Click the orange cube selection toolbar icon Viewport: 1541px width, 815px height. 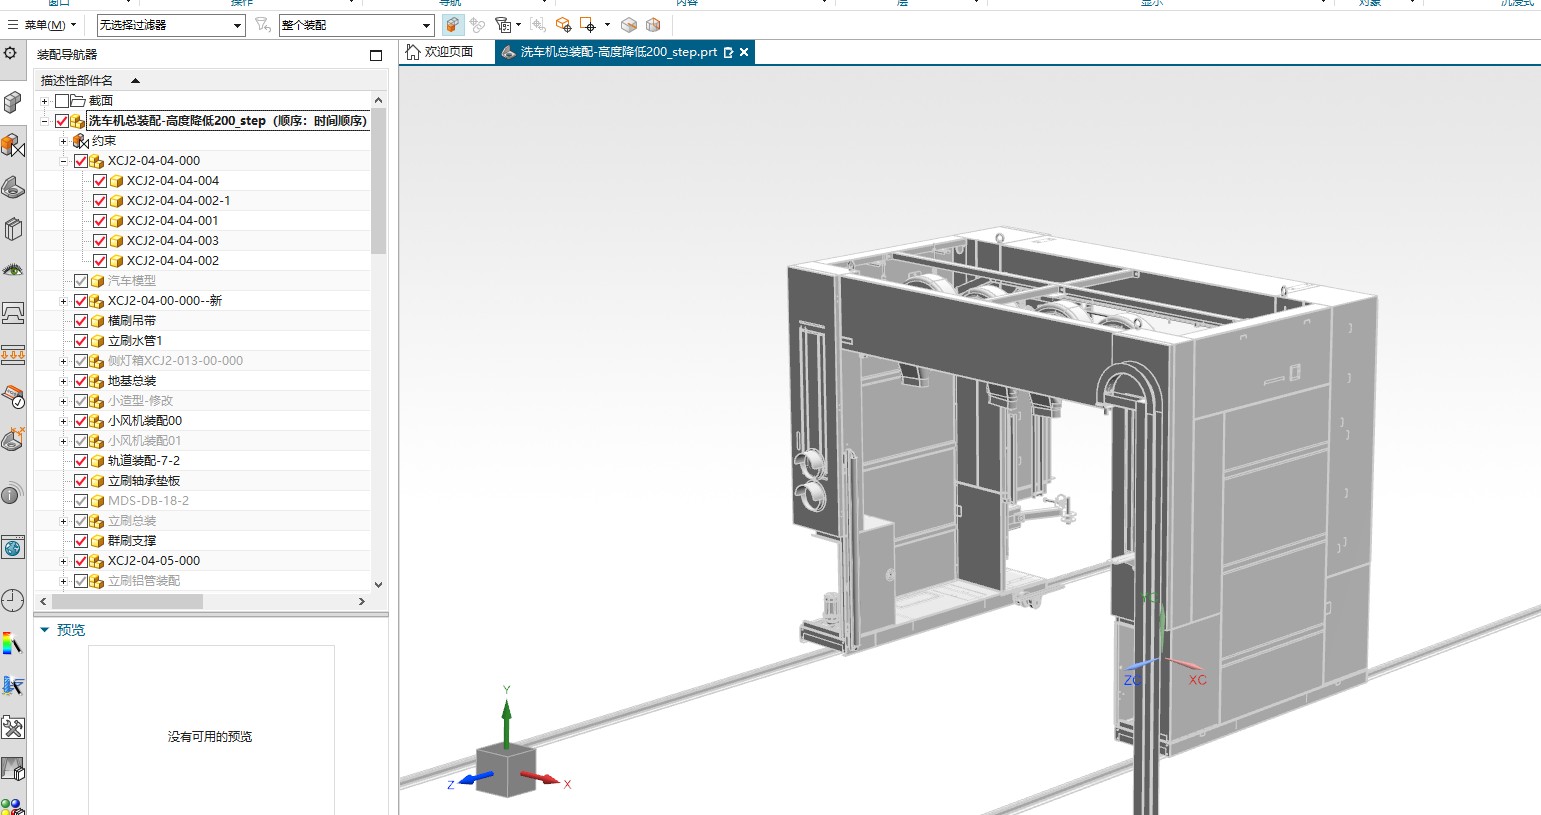pyautogui.click(x=453, y=25)
